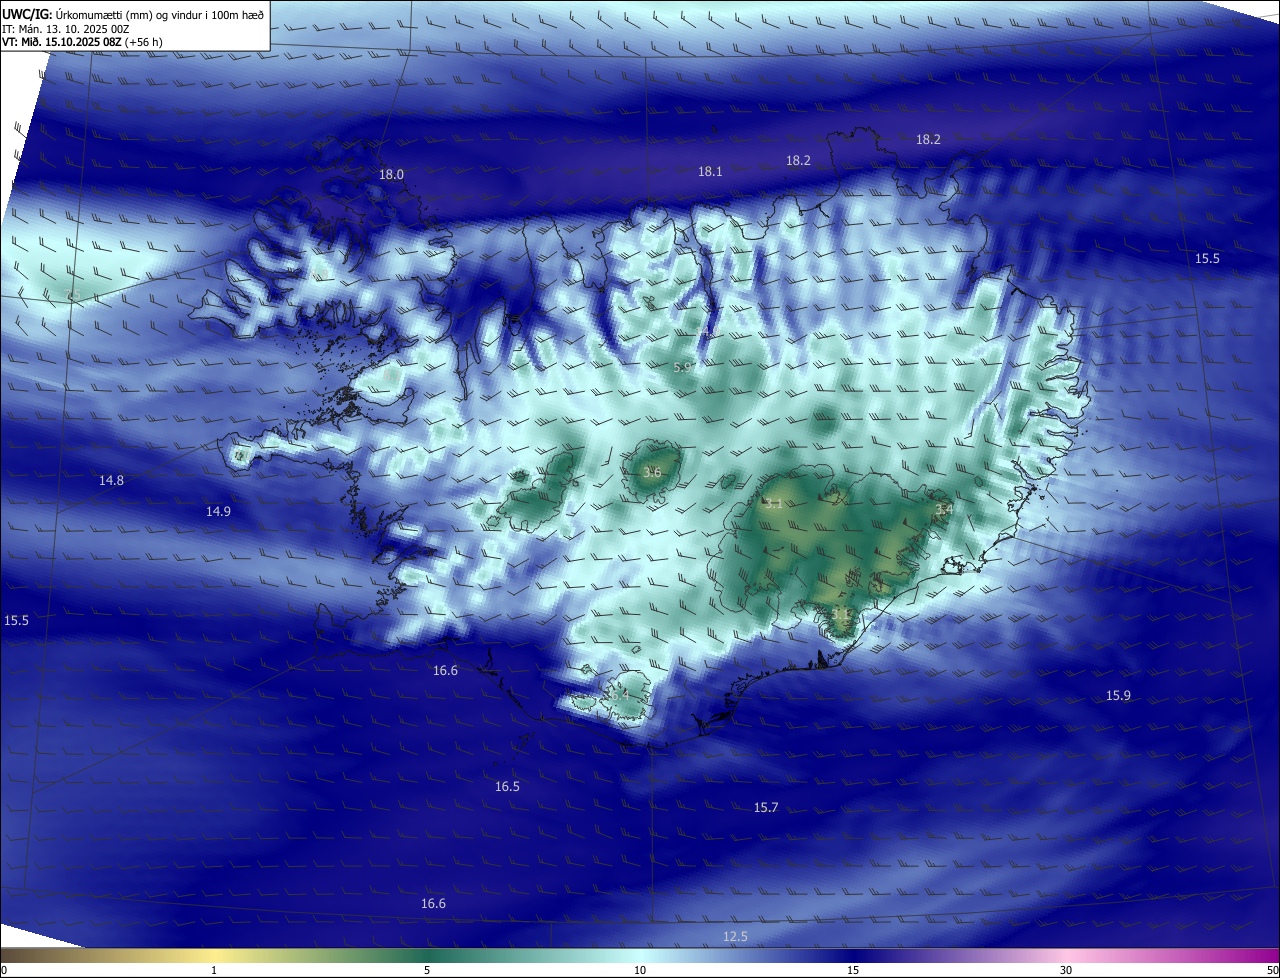Click the 50 label on the color scale
This screenshot has height=978, width=1280.
click(x=1272, y=970)
